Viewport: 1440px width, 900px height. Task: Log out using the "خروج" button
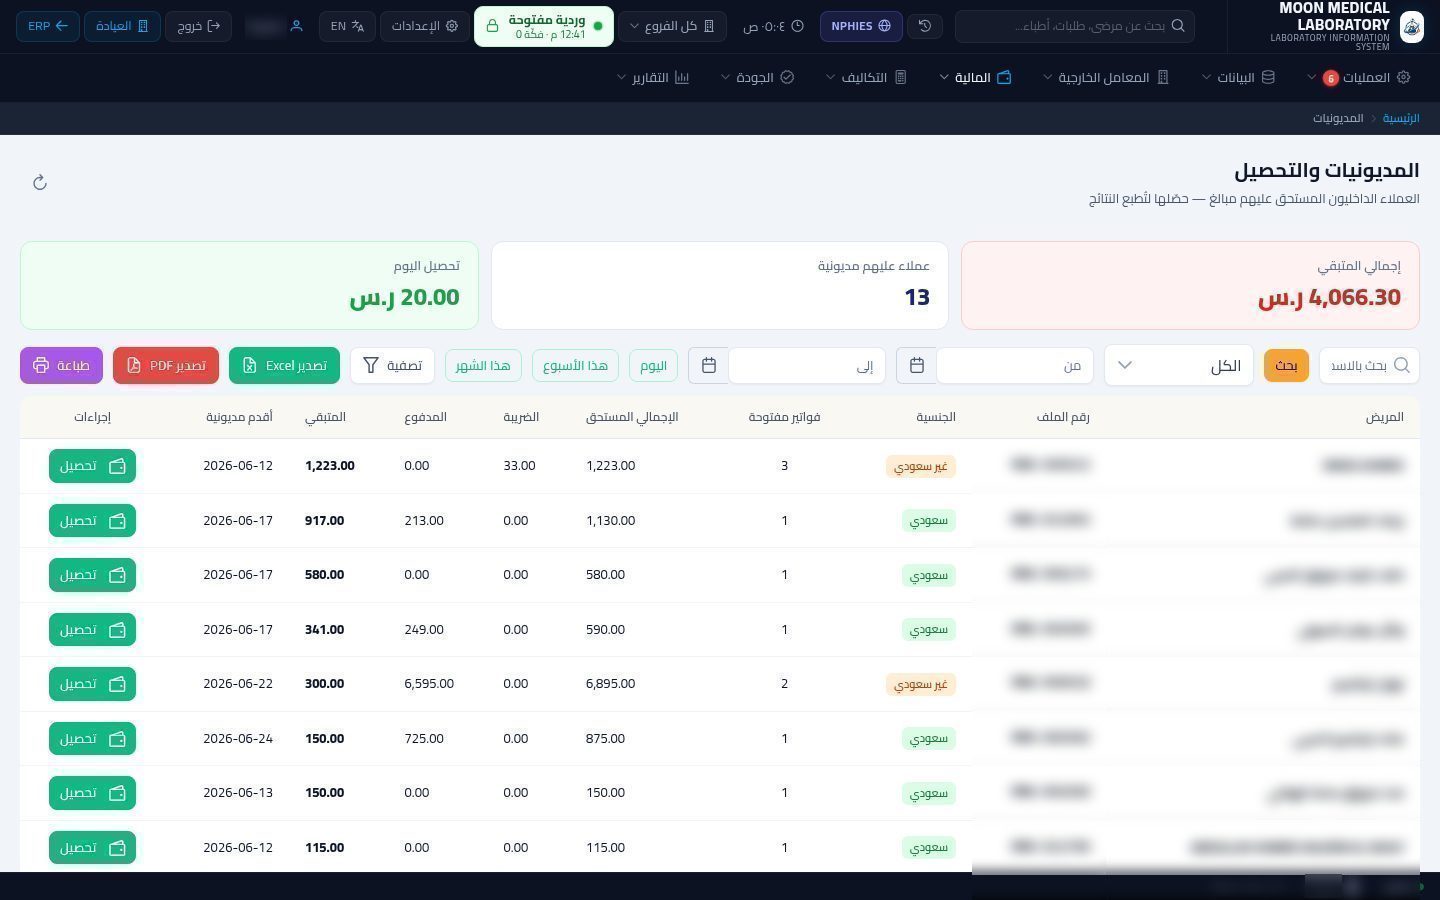pos(199,26)
